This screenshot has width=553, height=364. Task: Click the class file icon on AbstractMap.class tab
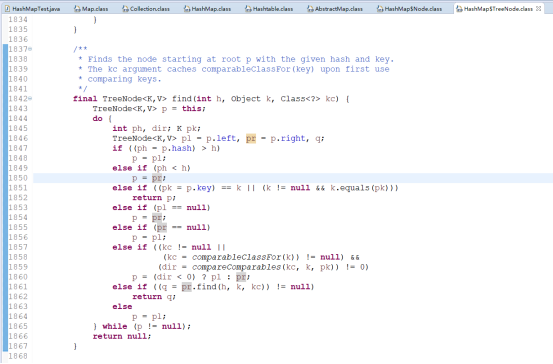[310, 9]
